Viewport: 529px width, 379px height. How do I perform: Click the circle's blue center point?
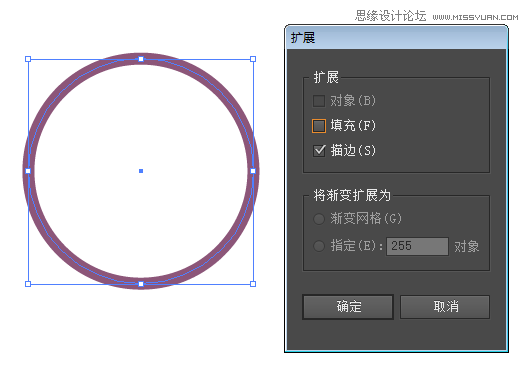[141, 171]
